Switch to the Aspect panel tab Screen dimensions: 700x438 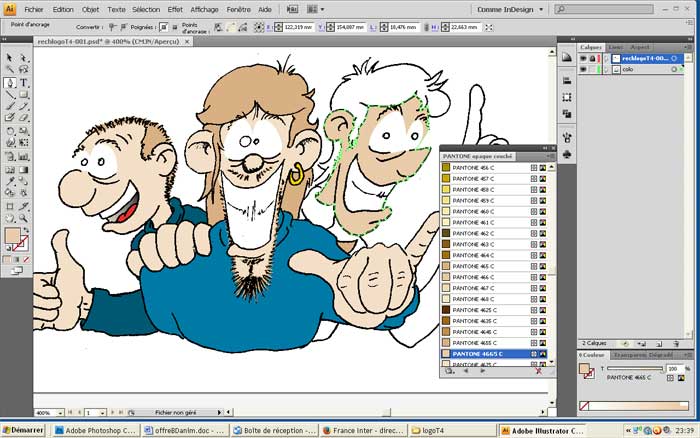pyautogui.click(x=640, y=47)
